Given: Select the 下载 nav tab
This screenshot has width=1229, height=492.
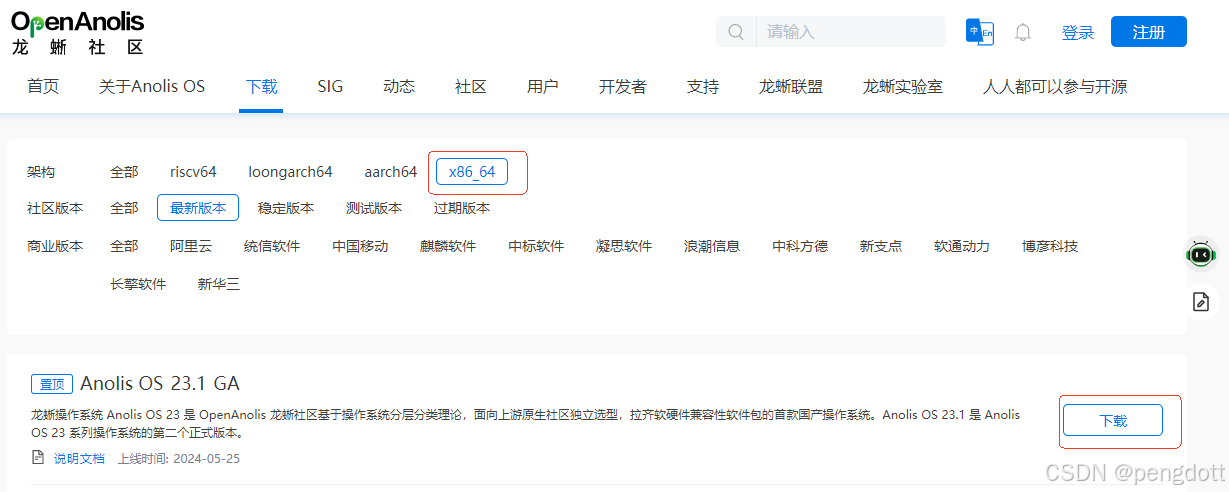Looking at the screenshot, I should click(262, 87).
